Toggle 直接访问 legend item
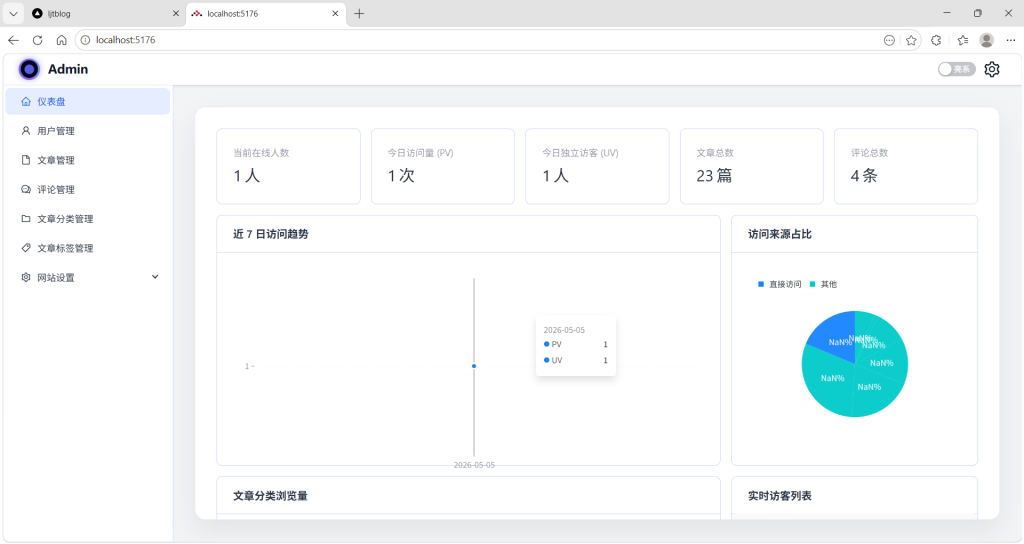The width and height of the screenshot is (1024, 544). (x=779, y=284)
